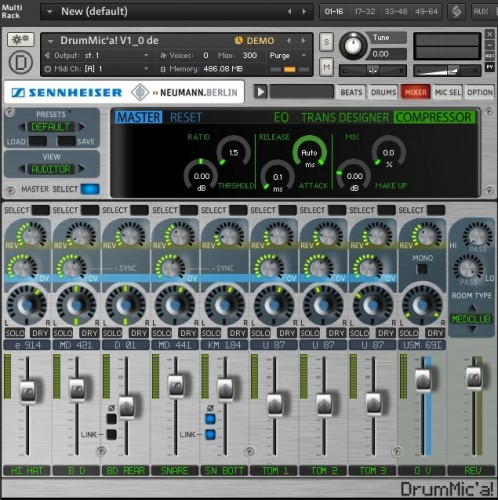The height and width of the screenshot is (500, 498).
Task: Switch to the OPTION page
Action: pos(480,92)
